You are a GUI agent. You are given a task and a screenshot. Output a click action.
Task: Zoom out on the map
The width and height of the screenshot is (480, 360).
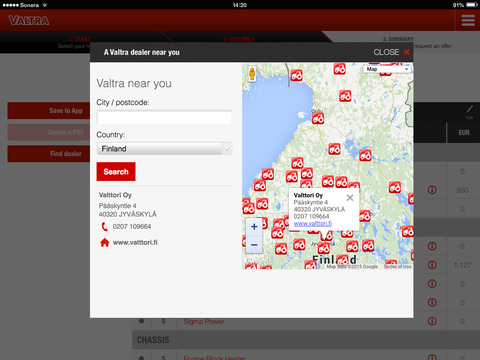[254, 245]
